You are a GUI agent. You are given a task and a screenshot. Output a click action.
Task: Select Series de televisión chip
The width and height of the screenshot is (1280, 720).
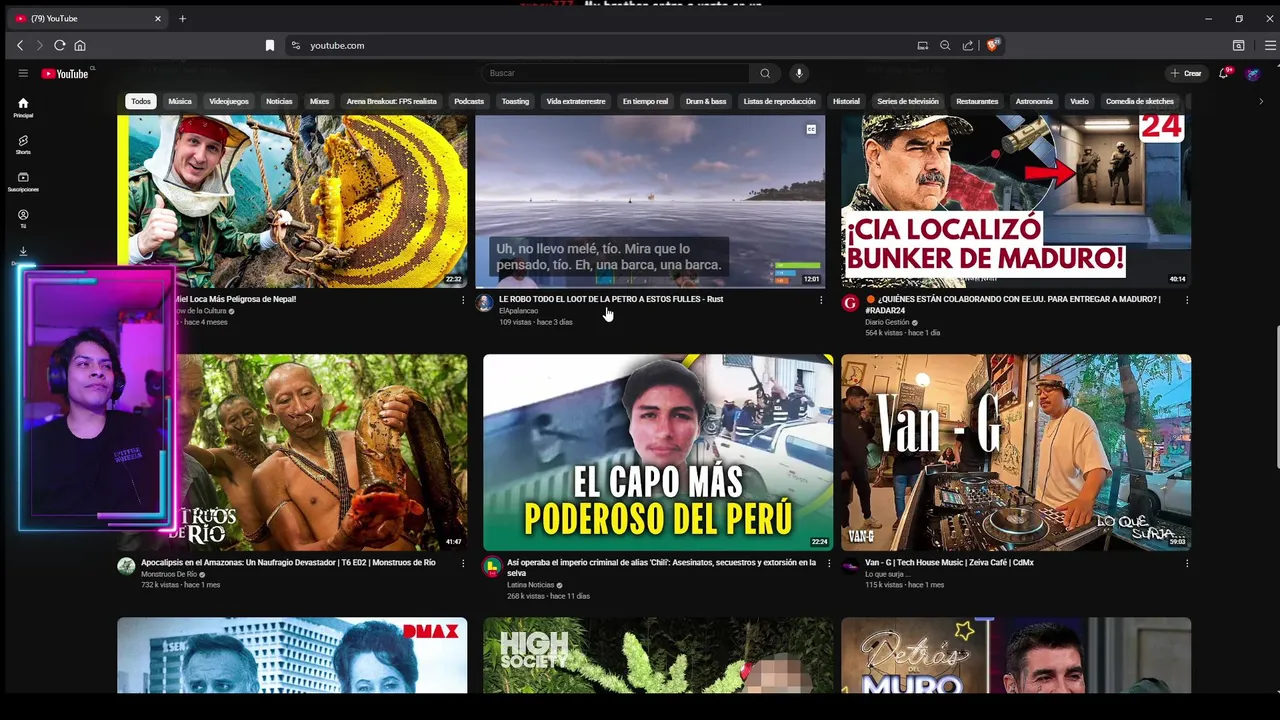908,101
